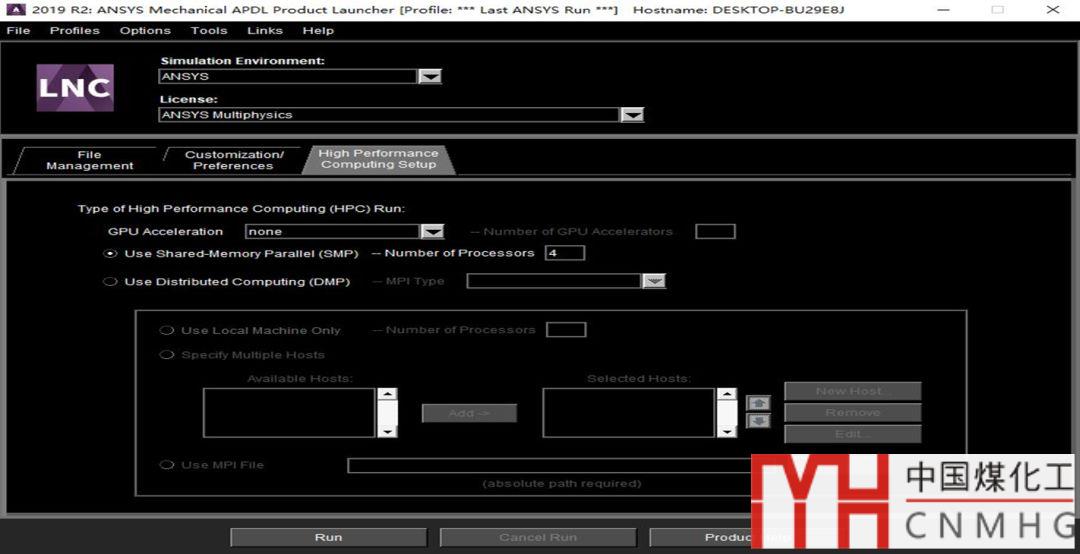Select Use Local Machine Only radio
Image resolution: width=1080 pixels, height=554 pixels.
coord(166,330)
